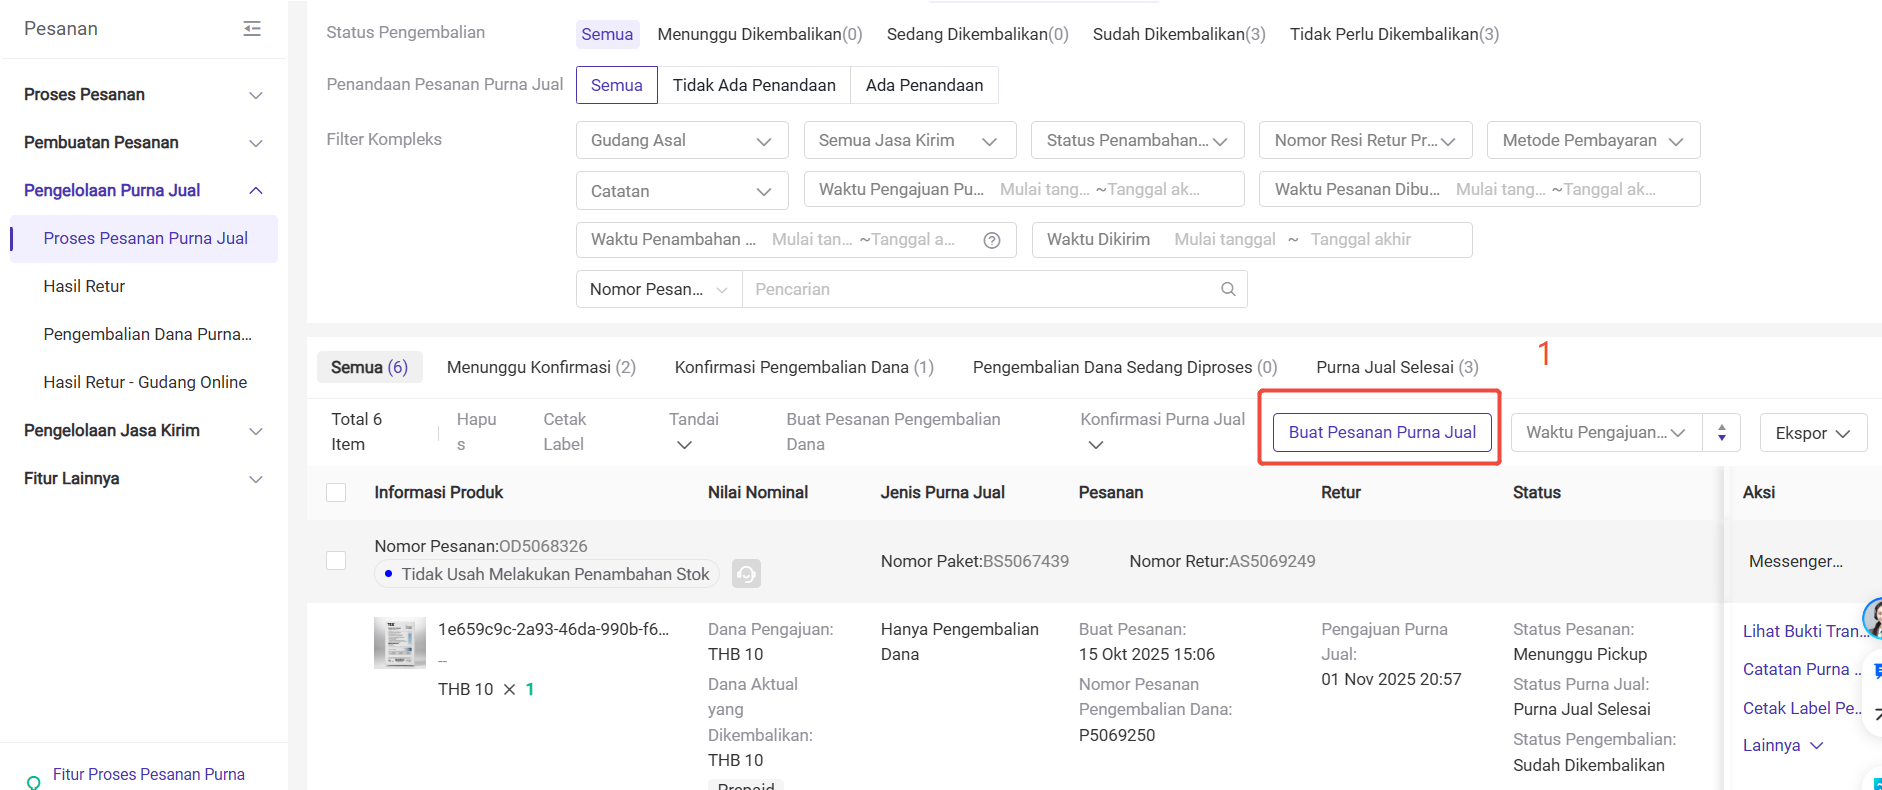Collapse the Pesanan sidebar menu icon
1882x790 pixels.
(x=252, y=29)
